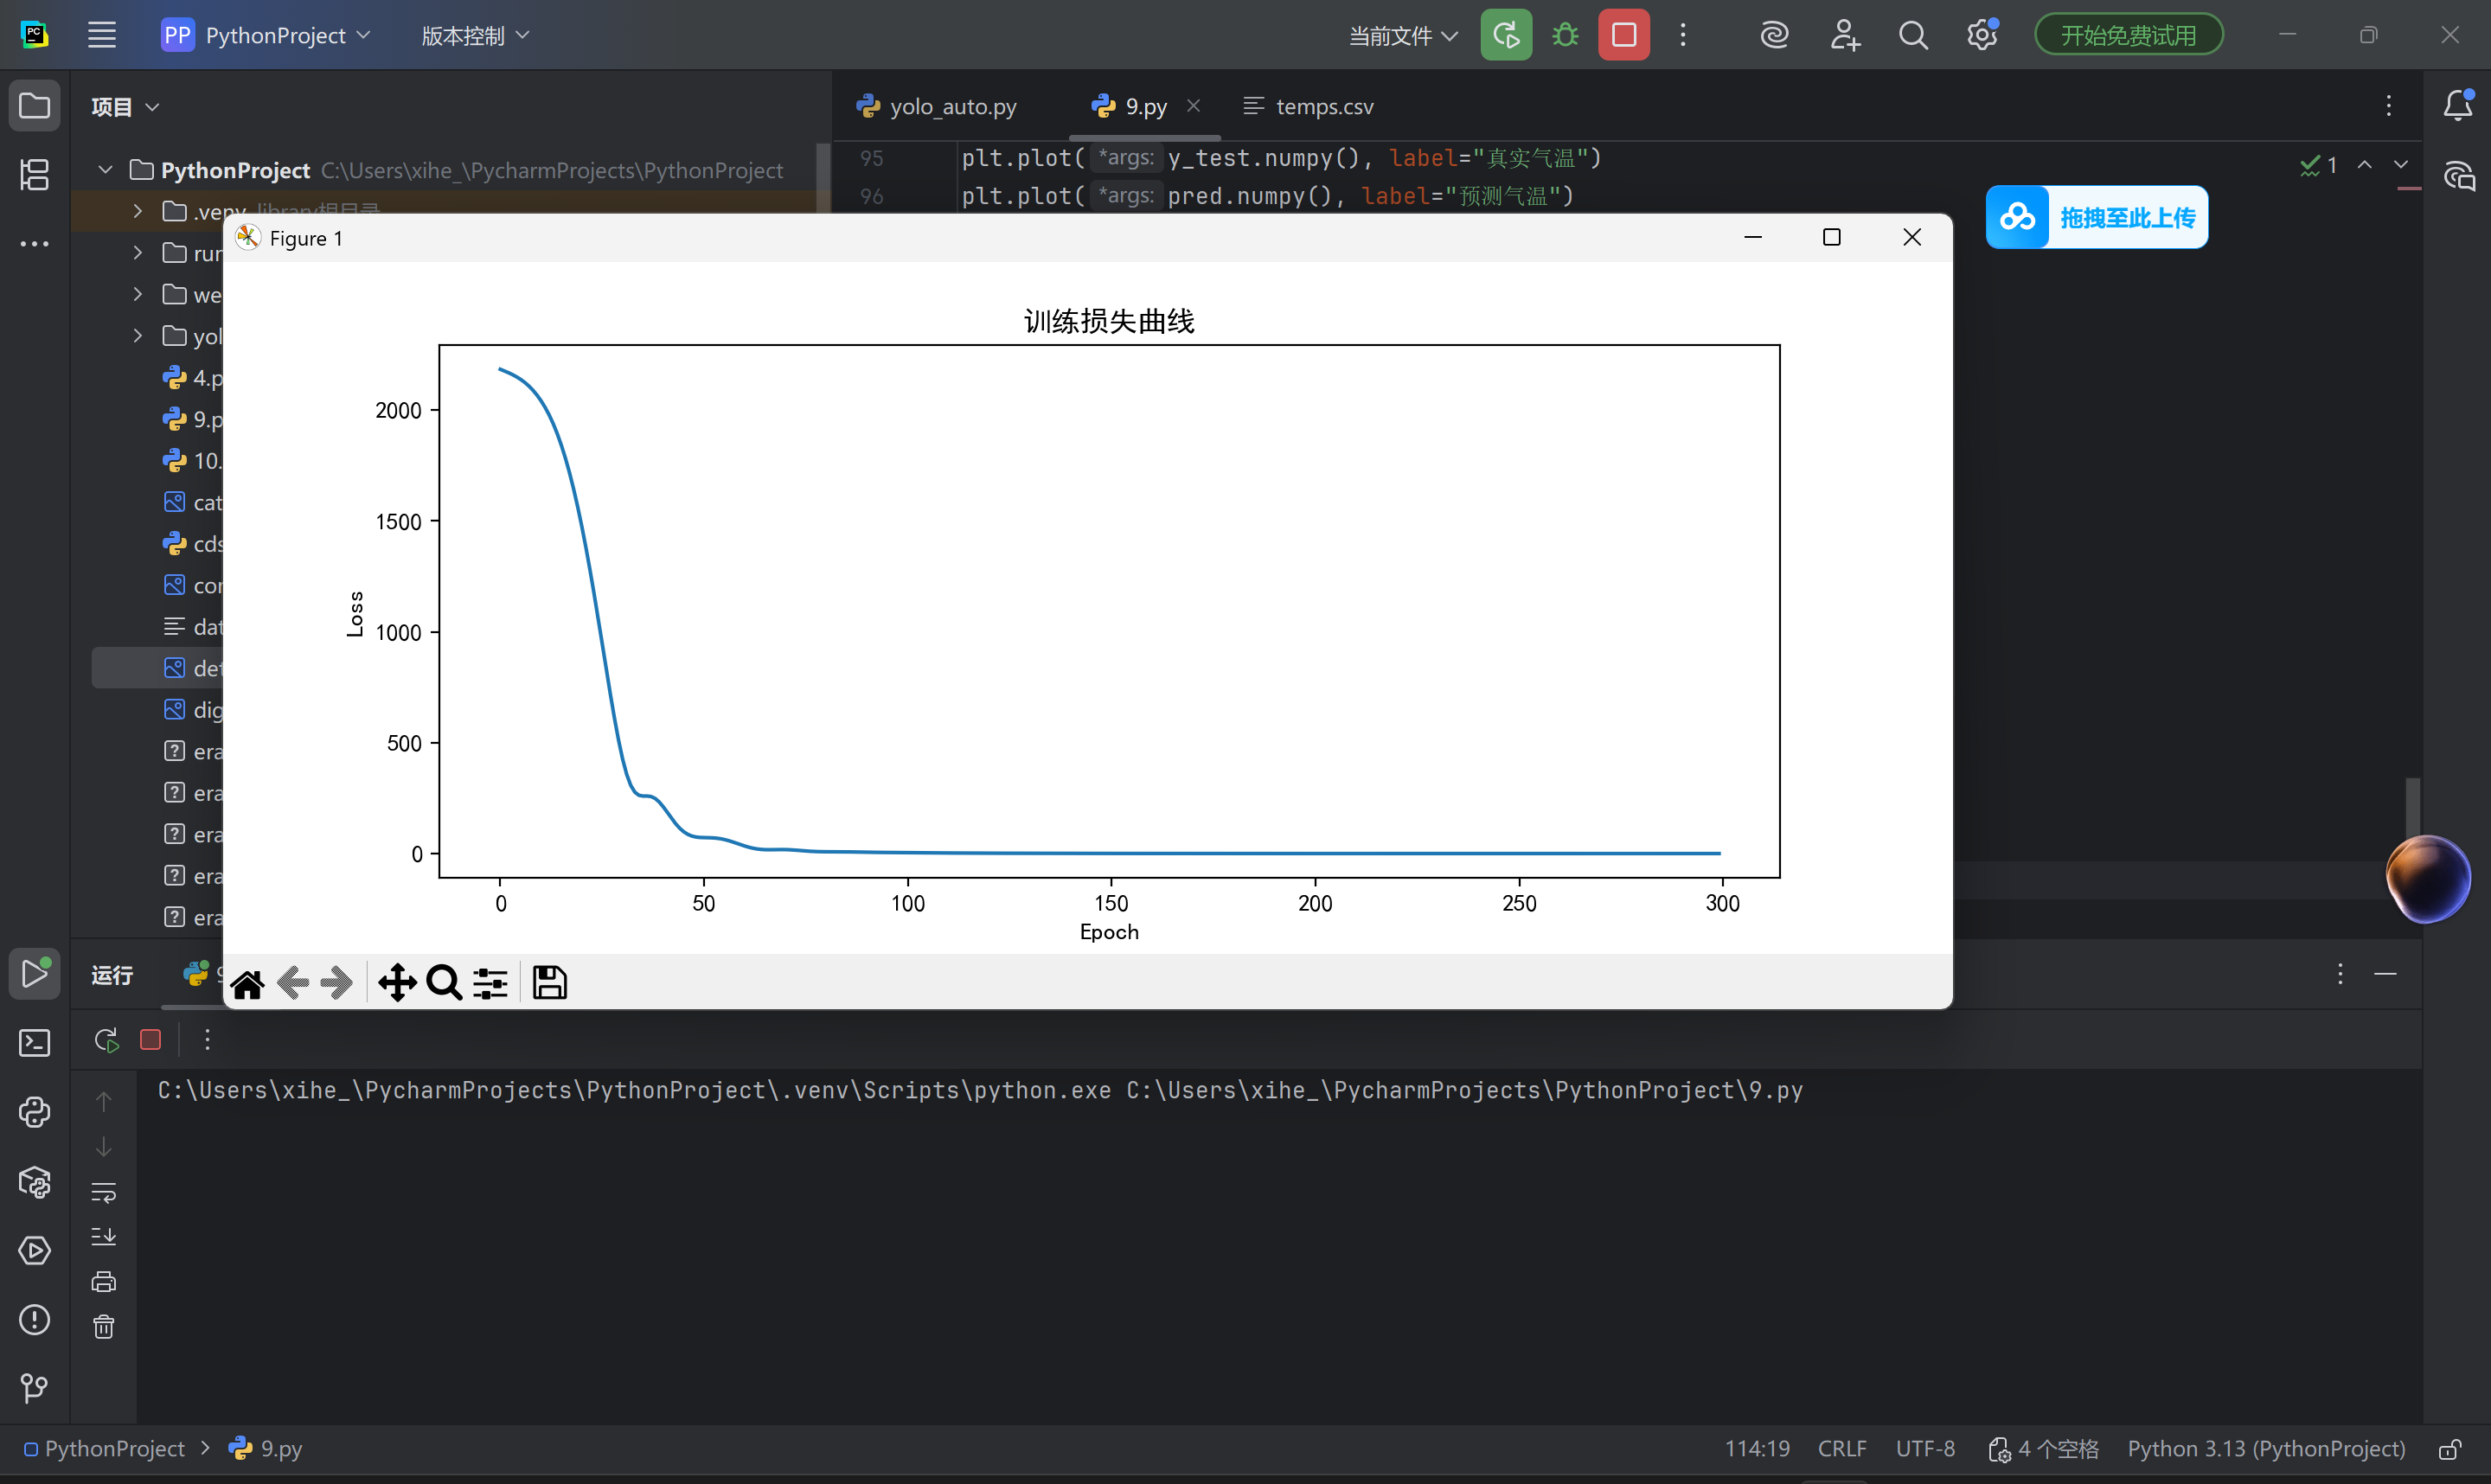Expand the .venv folder in project tree

point(138,211)
